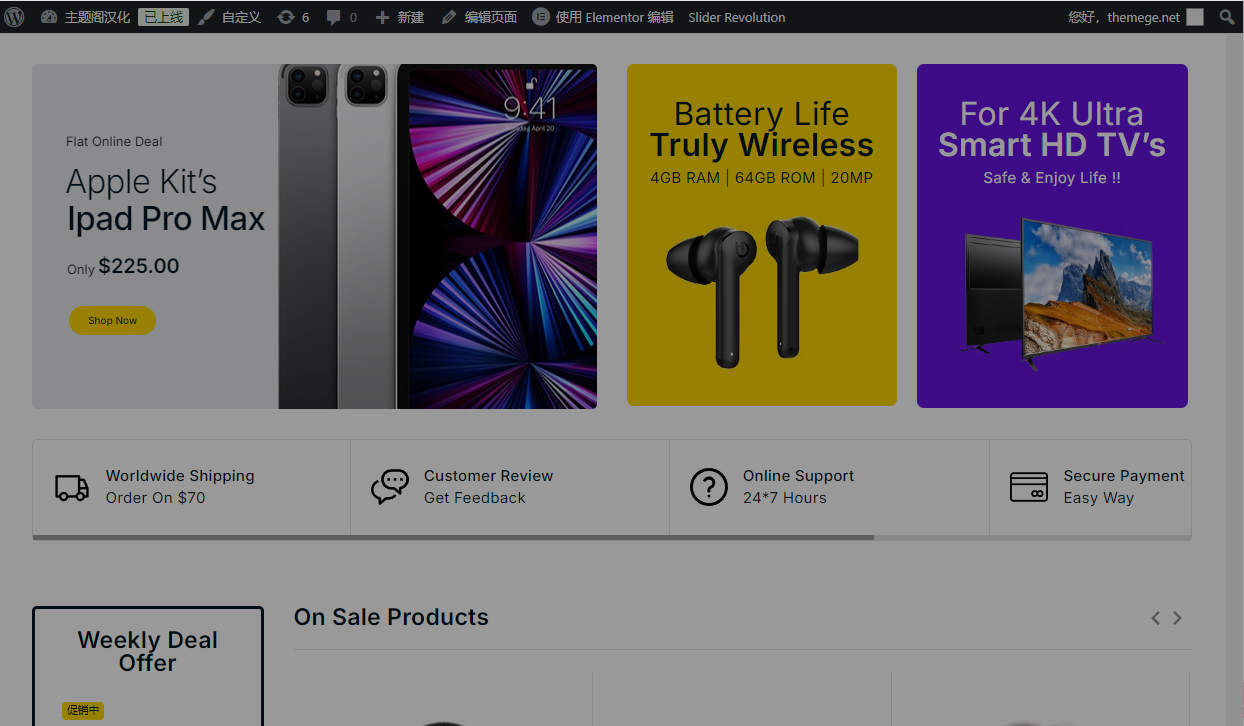This screenshot has width=1244, height=726.
Task: Open the WordPress logo menu
Action: pyautogui.click(x=14, y=17)
